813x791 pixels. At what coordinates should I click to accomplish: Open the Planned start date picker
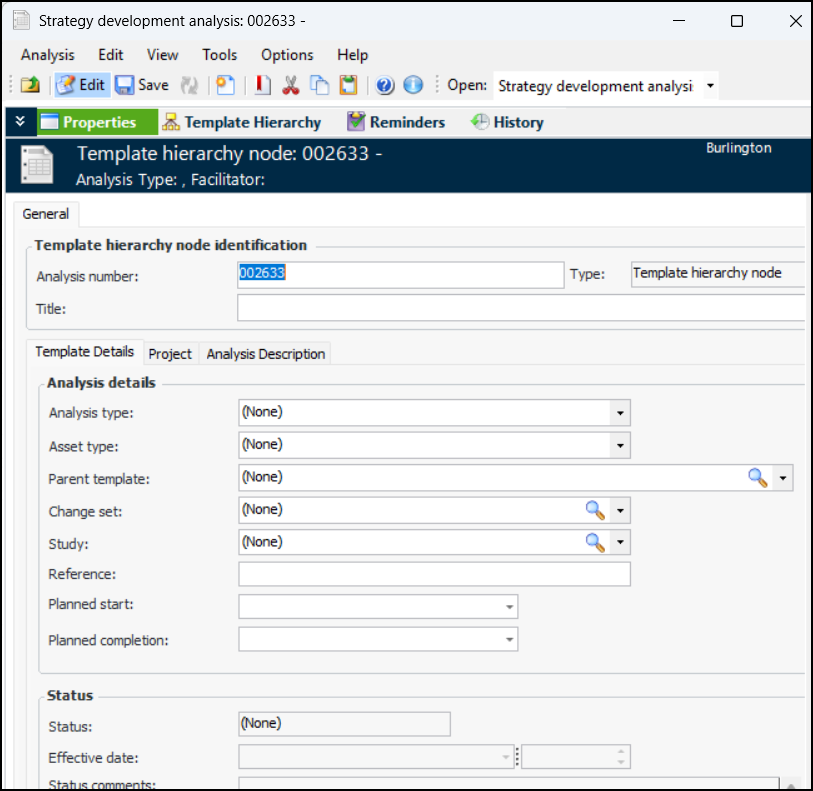pos(509,607)
